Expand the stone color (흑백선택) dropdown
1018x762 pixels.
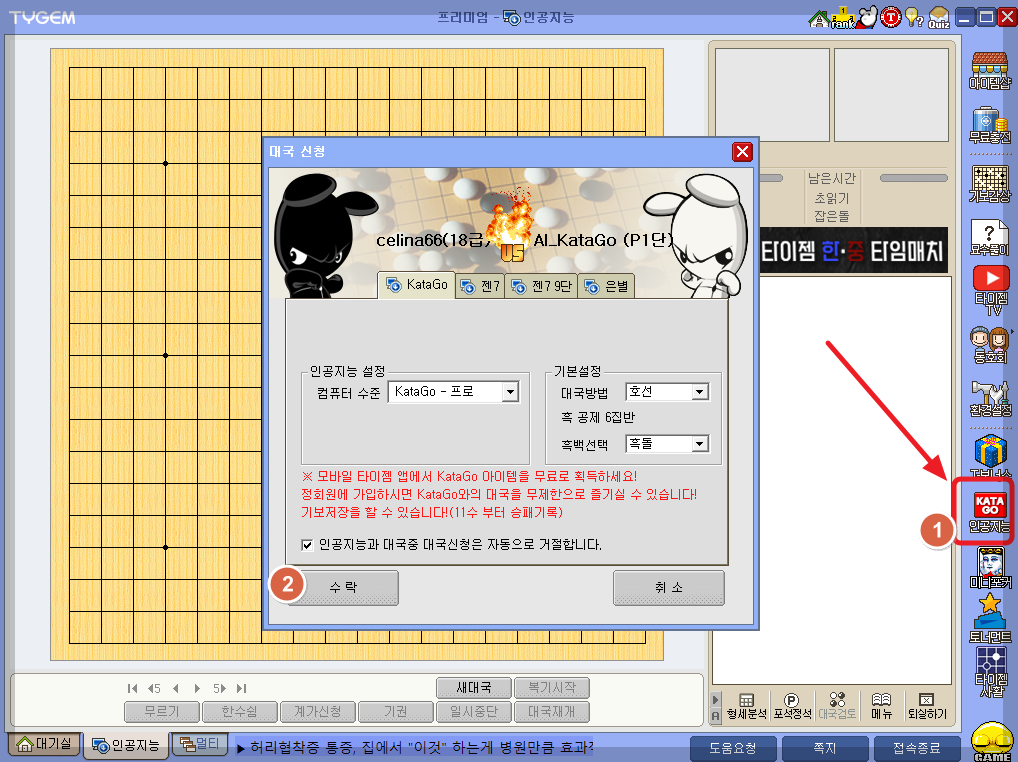[x=699, y=443]
